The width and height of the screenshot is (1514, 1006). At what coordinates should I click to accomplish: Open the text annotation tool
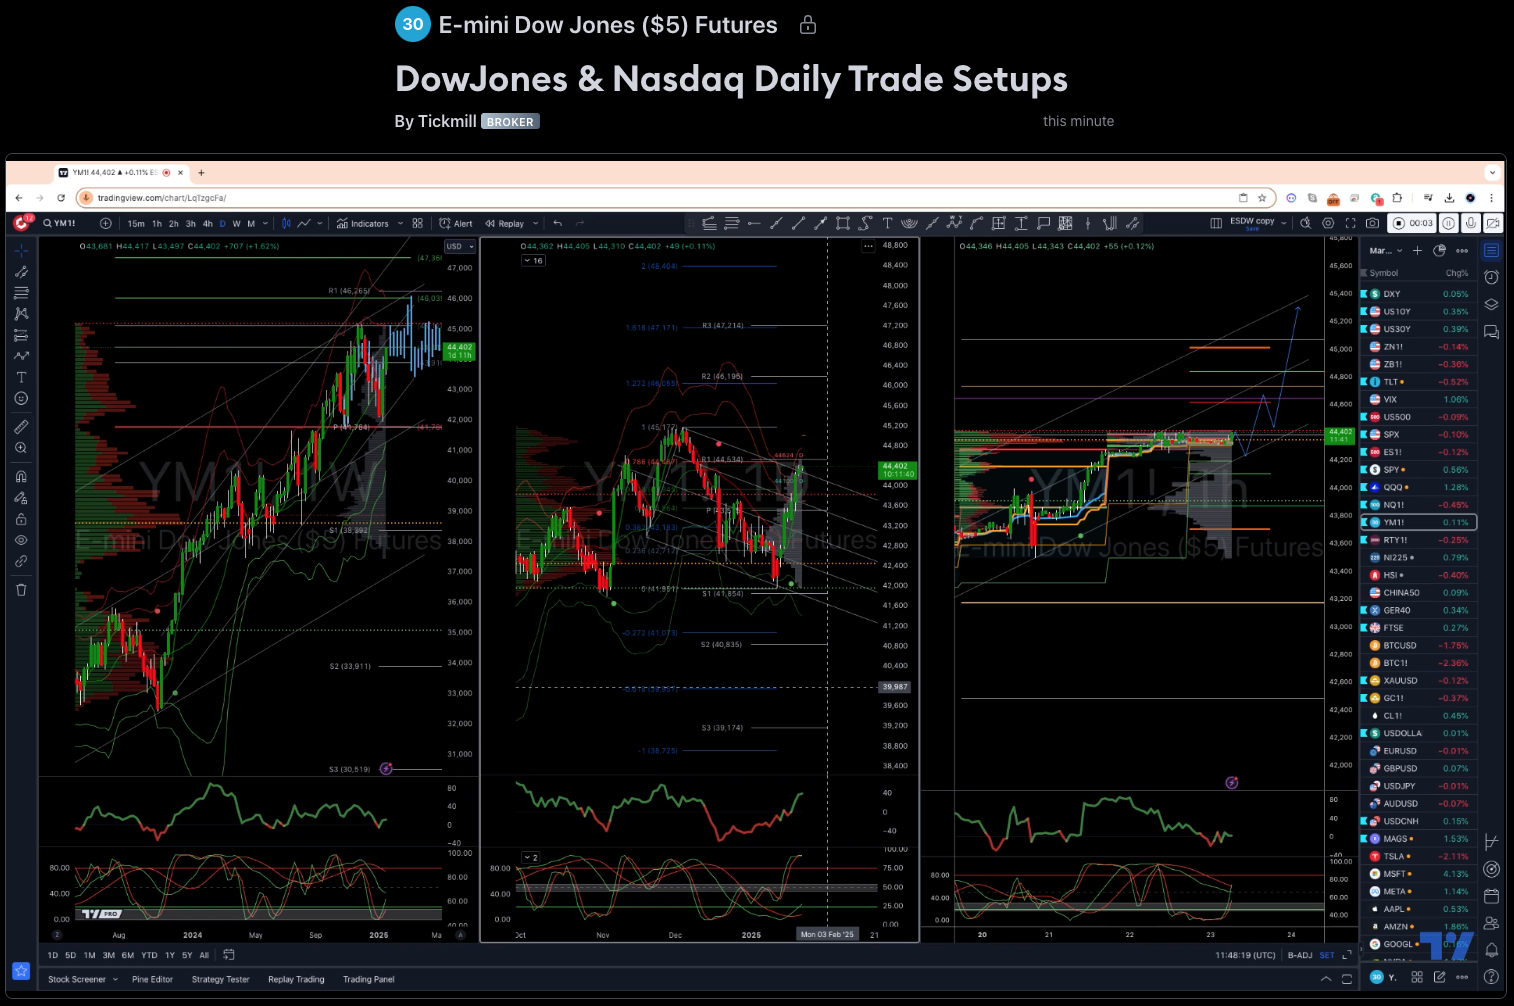click(21, 377)
